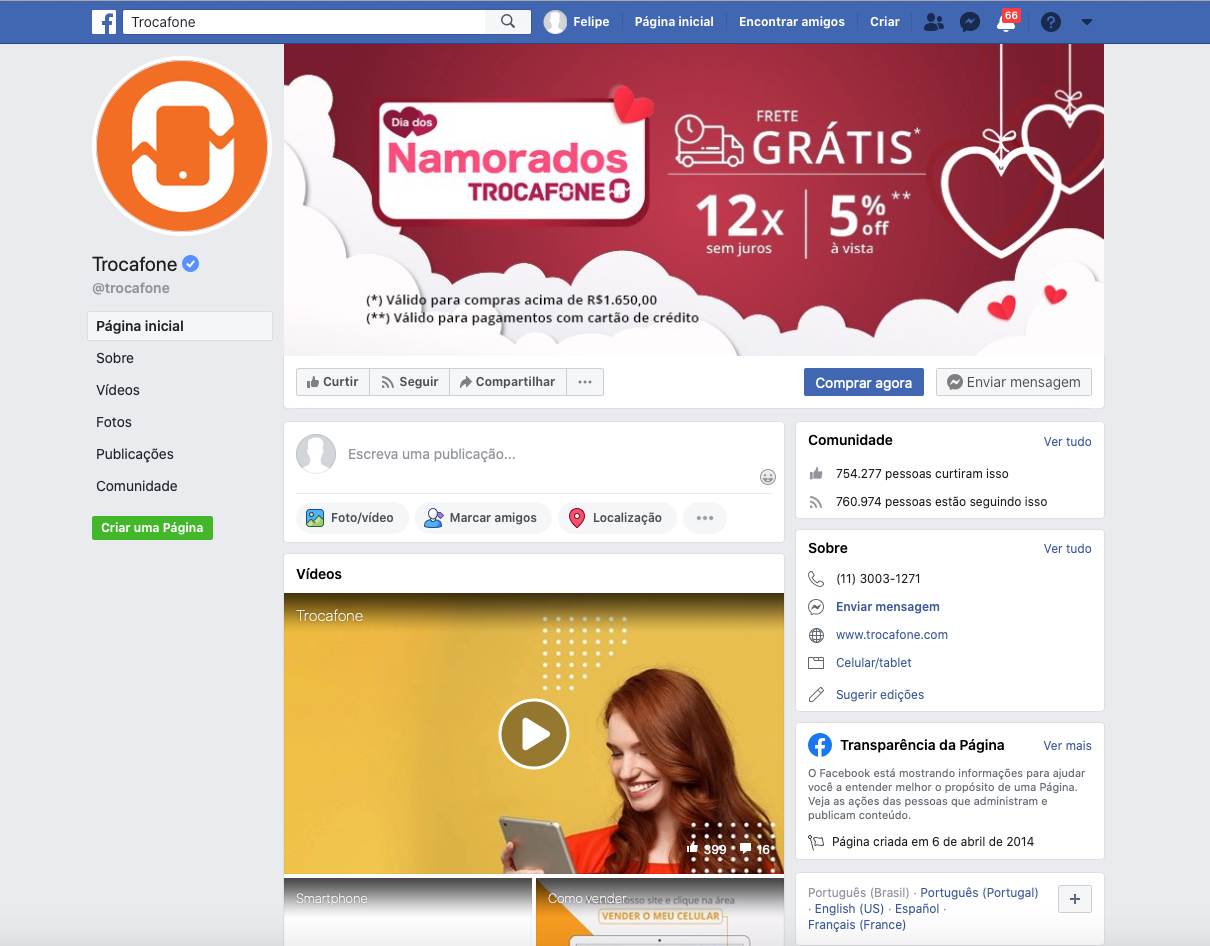Click the Curtir button
Screen dimensions: 1210x946
[333, 382]
